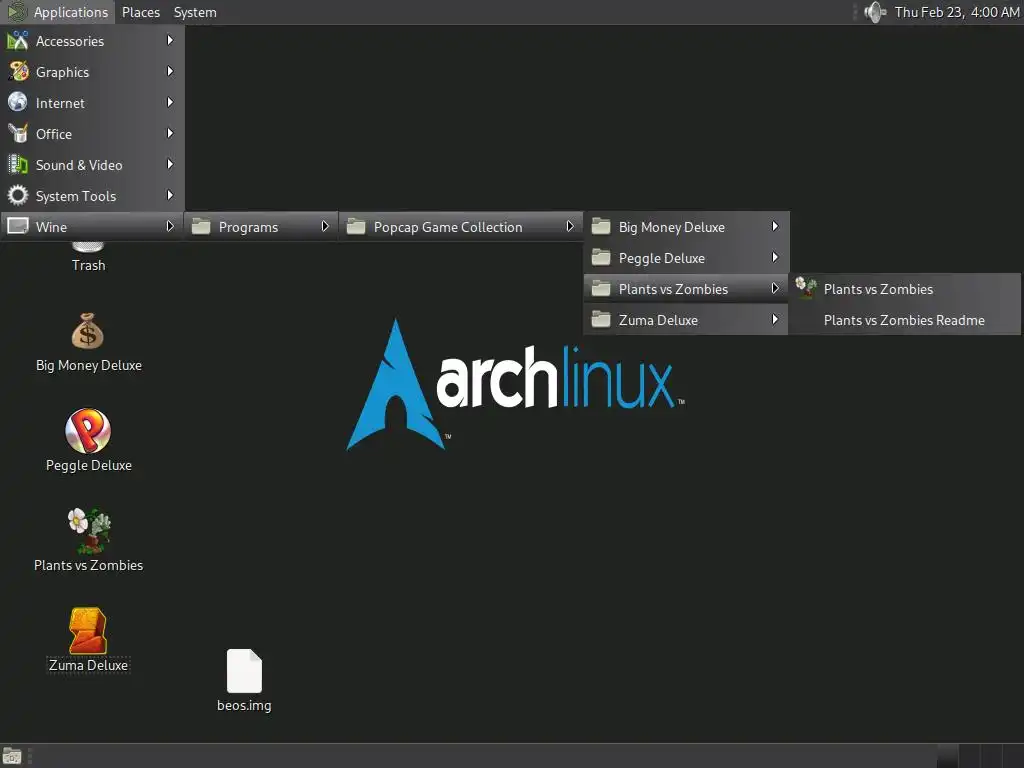
Task: Click the Programs folder icon
Action: (201, 227)
